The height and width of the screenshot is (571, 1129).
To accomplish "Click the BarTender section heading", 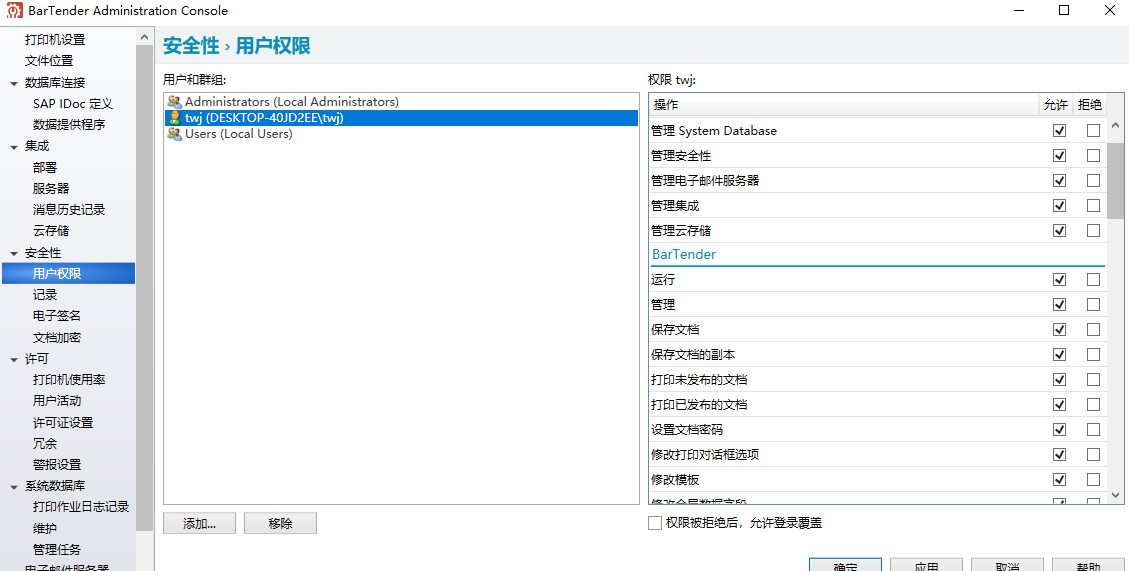I will [684, 254].
